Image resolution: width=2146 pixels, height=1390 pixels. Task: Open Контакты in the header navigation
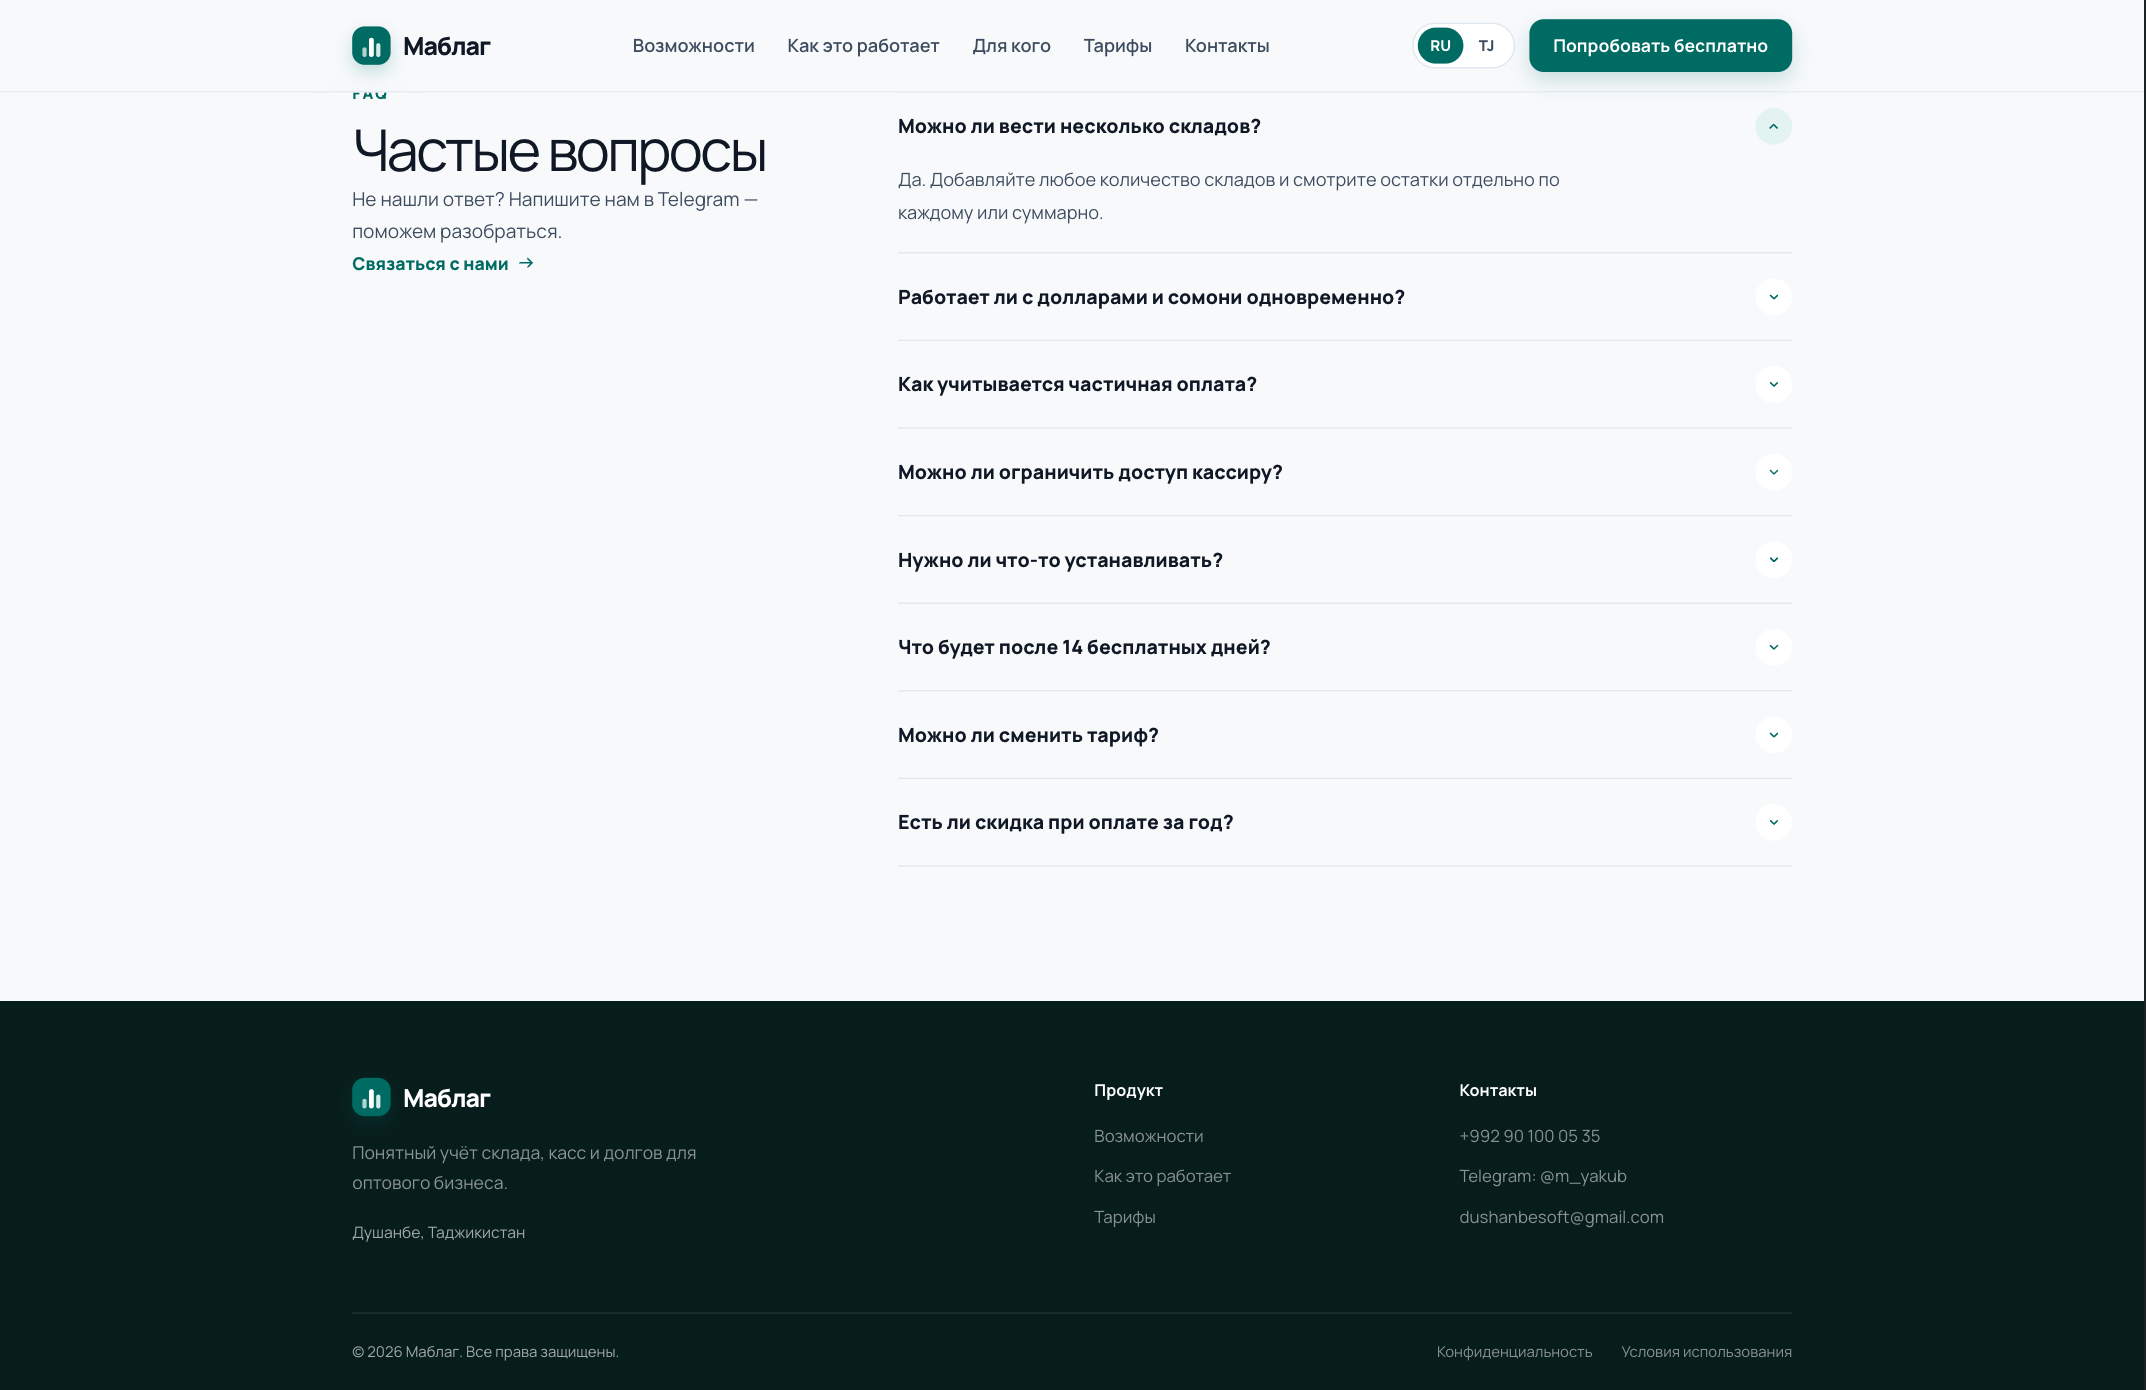click(x=1227, y=46)
